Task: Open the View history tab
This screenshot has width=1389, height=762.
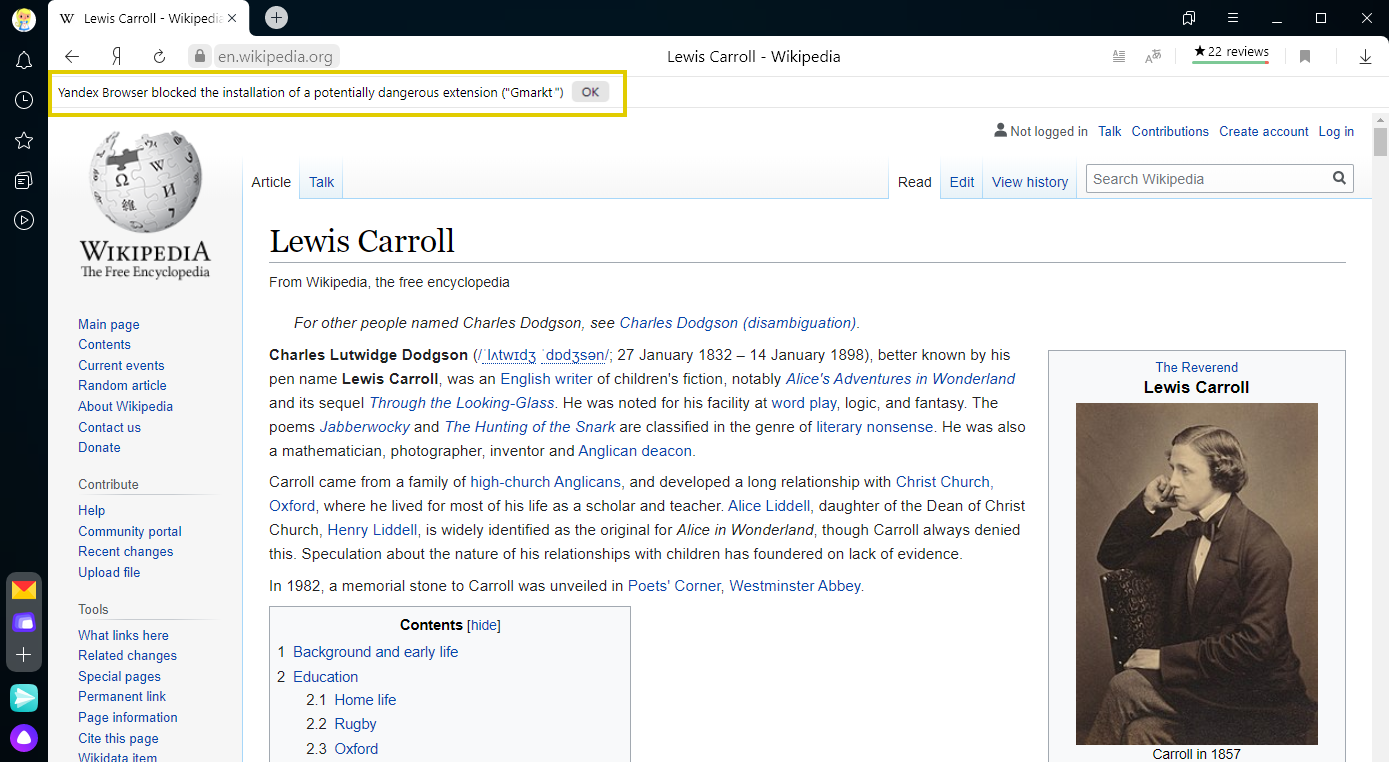Action: tap(1030, 182)
